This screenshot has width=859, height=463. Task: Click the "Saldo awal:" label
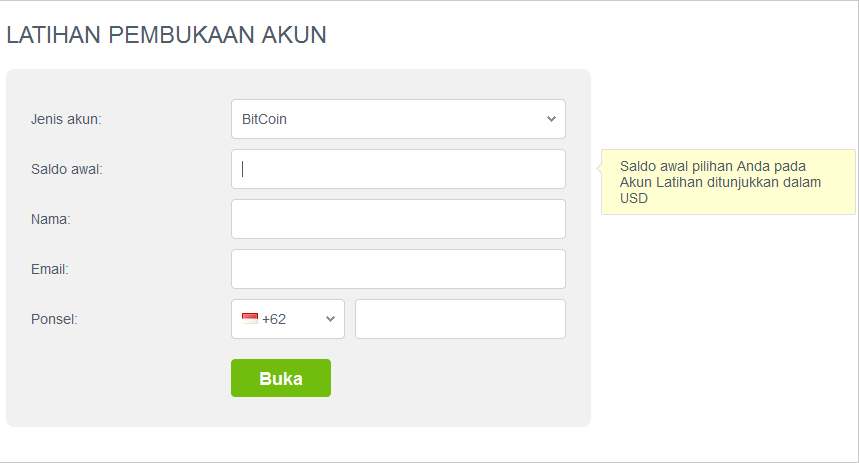[x=67, y=169]
